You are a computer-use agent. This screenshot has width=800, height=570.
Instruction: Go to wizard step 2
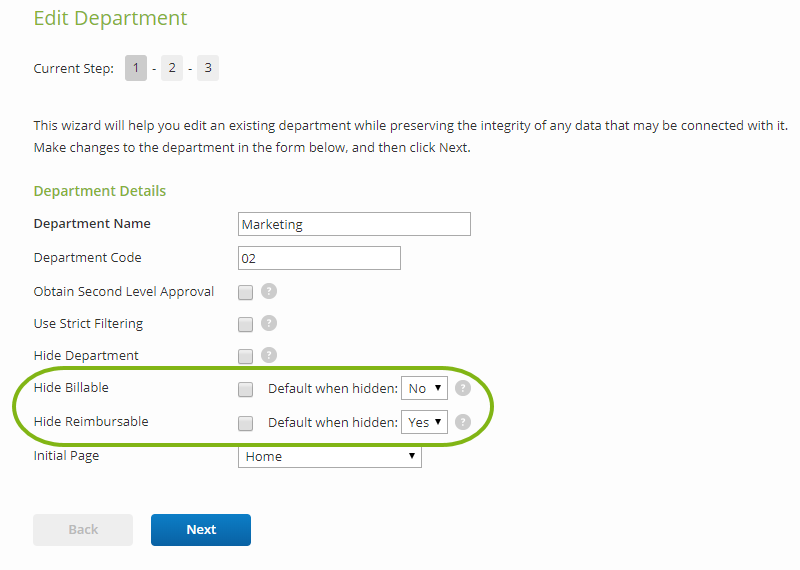click(172, 68)
